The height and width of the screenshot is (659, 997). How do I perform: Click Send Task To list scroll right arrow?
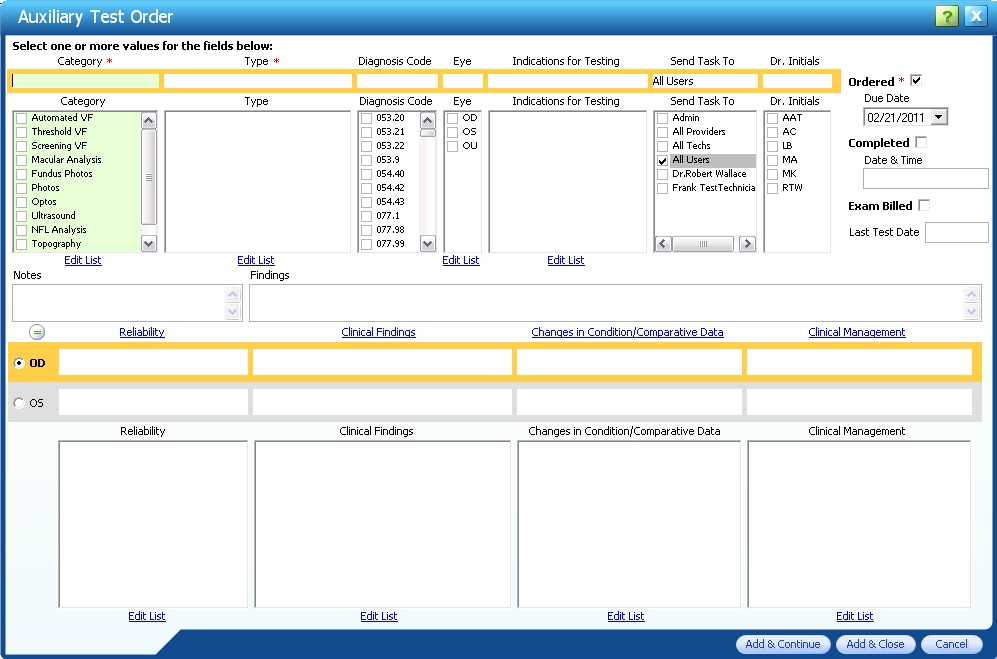coord(747,244)
